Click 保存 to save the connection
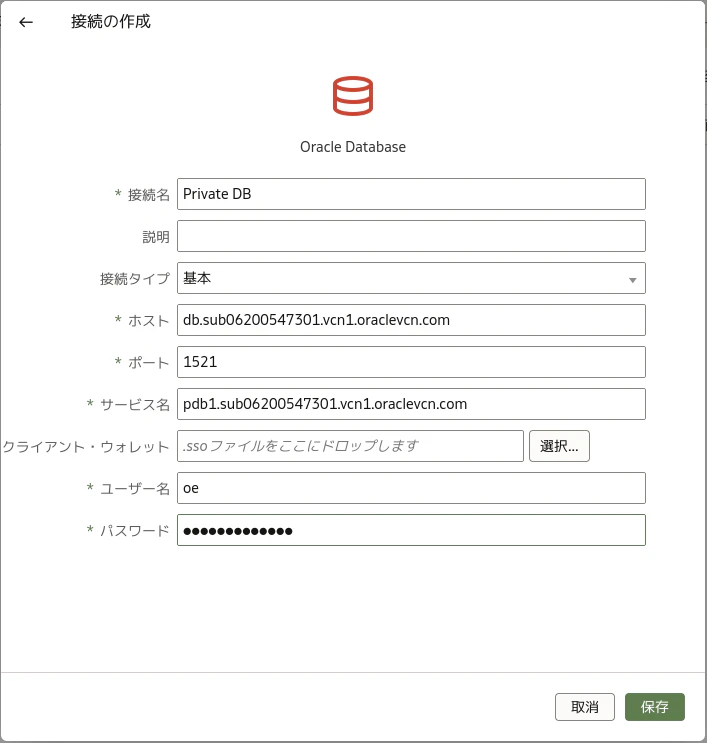Image resolution: width=707 pixels, height=743 pixels. [654, 707]
